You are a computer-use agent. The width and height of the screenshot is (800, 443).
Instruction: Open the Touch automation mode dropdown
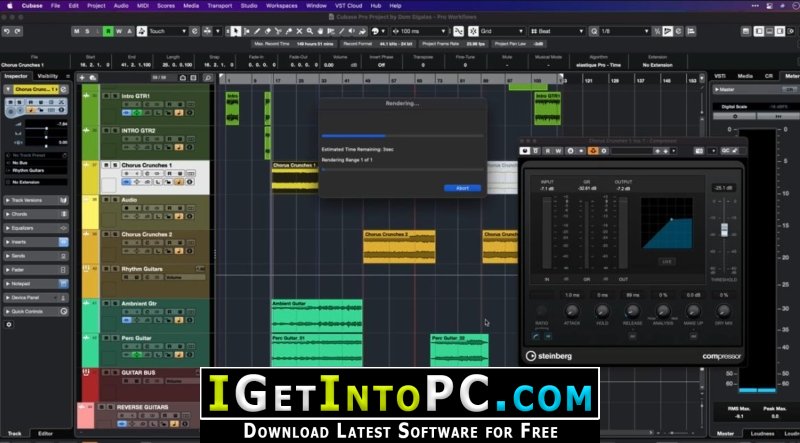tap(167, 31)
